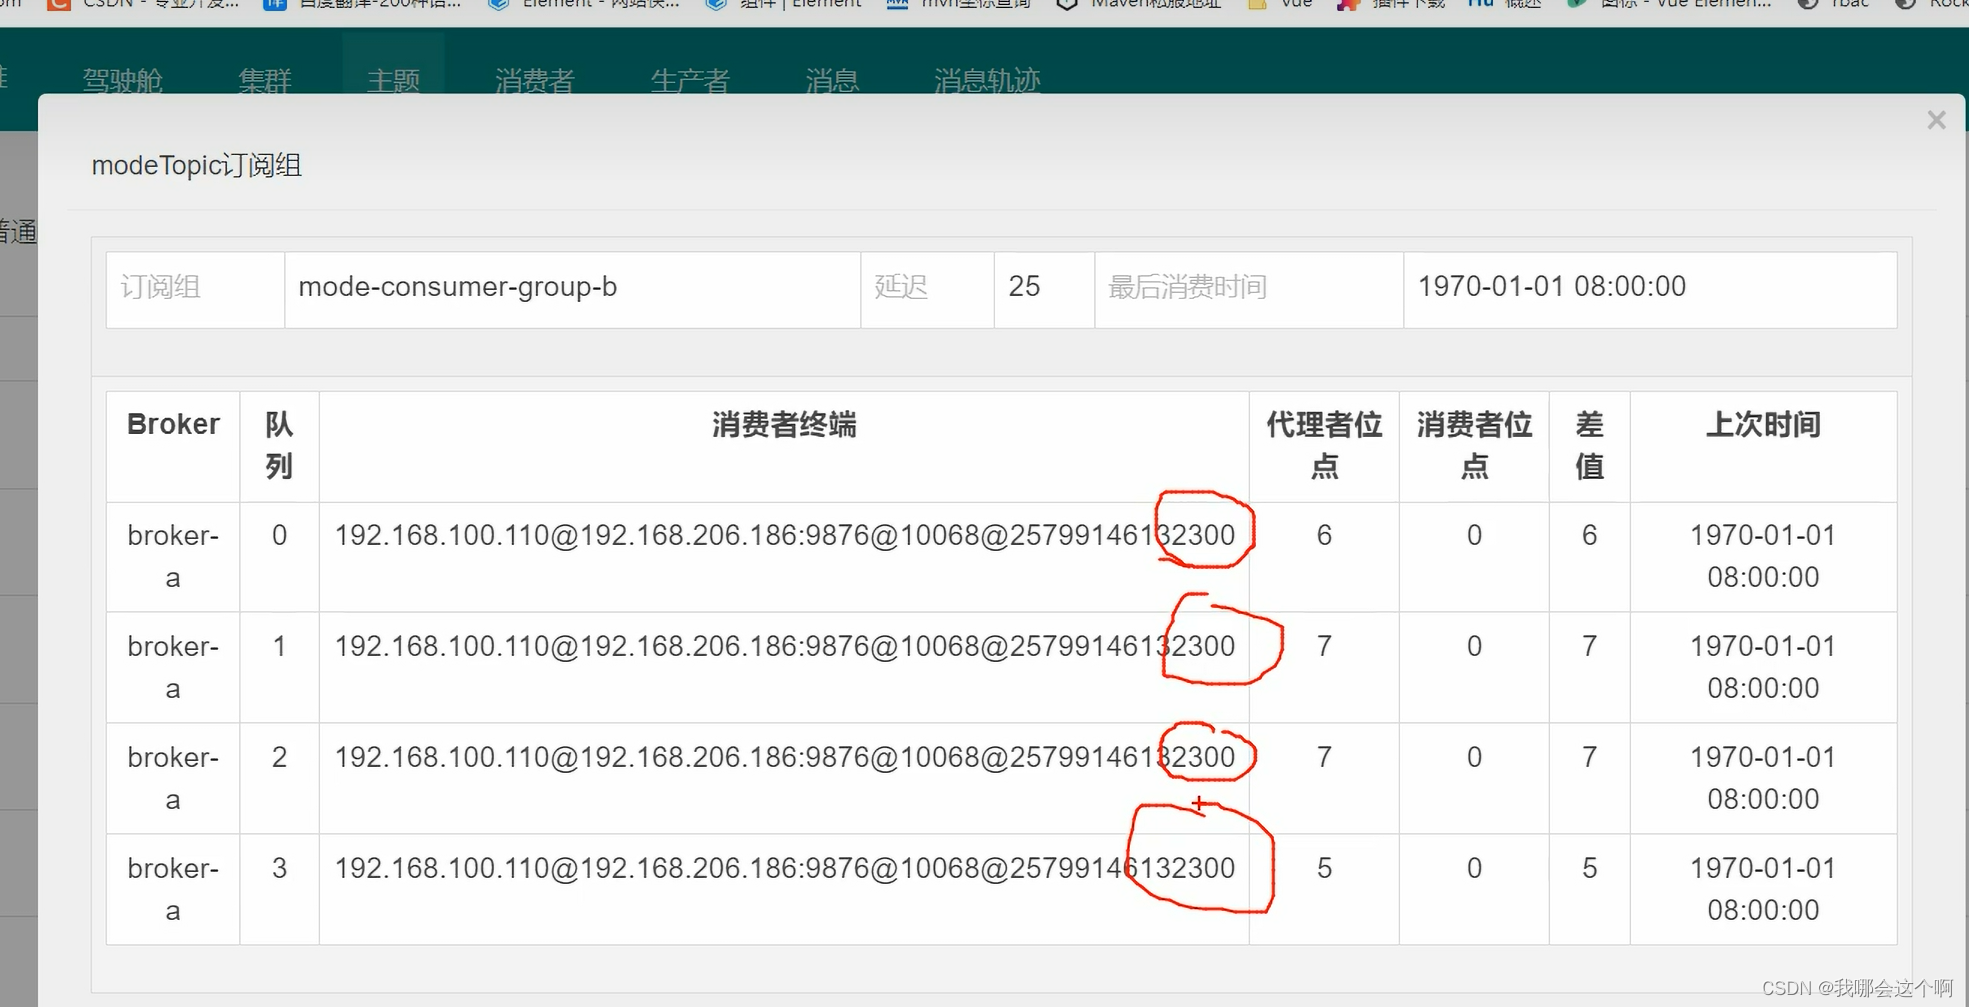Select broker offset 6 in queue 0 row
The image size is (1969, 1007).
coord(1324,535)
